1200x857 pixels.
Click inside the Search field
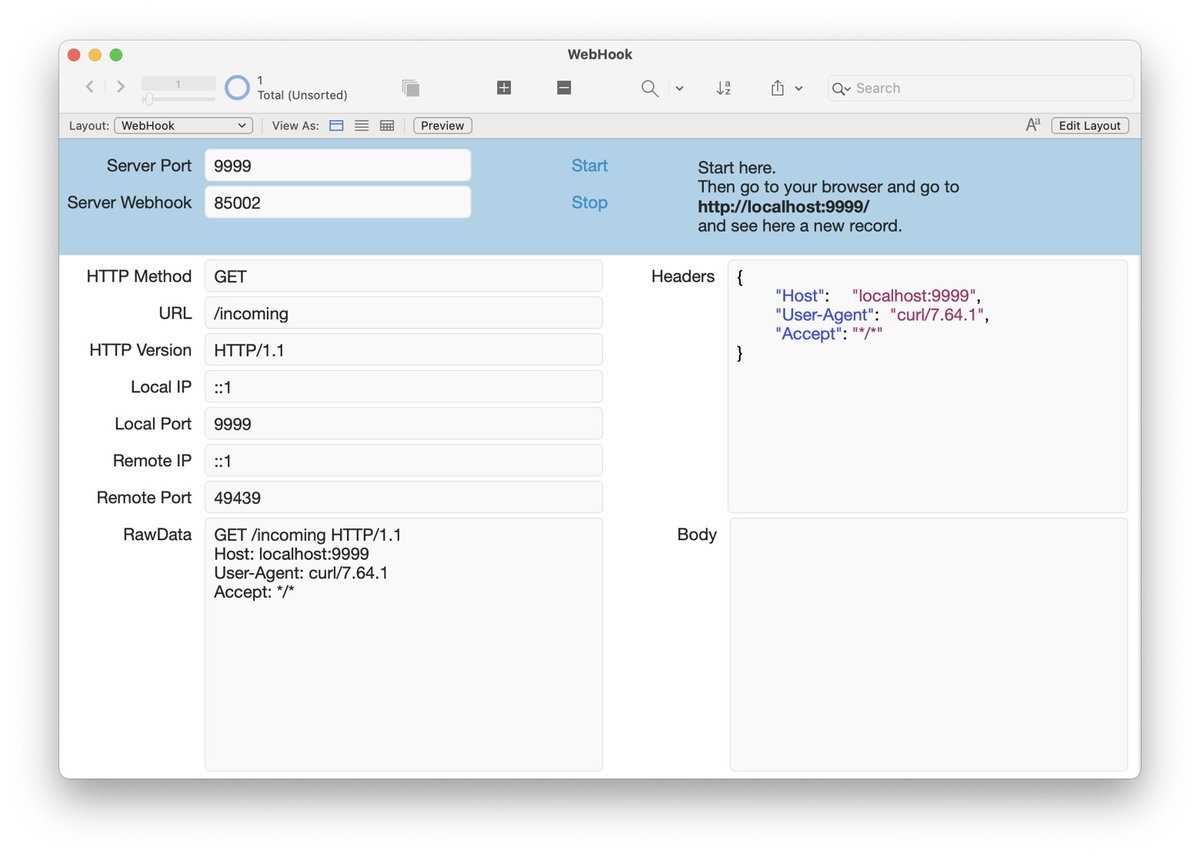click(978, 88)
